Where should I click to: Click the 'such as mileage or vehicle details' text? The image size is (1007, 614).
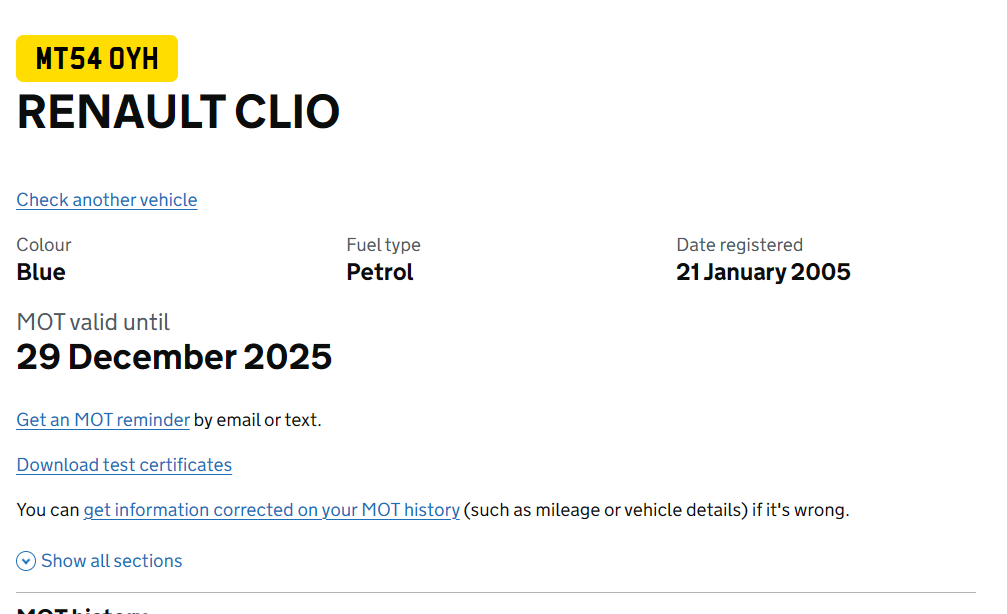tap(606, 509)
